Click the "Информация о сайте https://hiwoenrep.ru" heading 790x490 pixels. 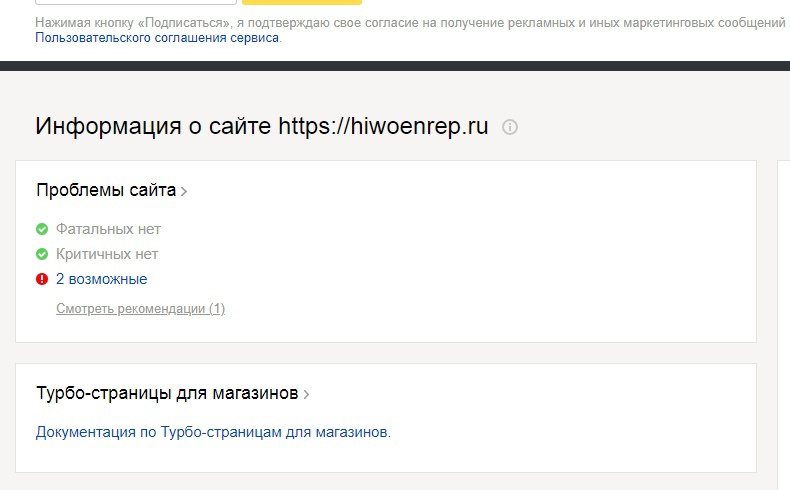[x=261, y=127]
